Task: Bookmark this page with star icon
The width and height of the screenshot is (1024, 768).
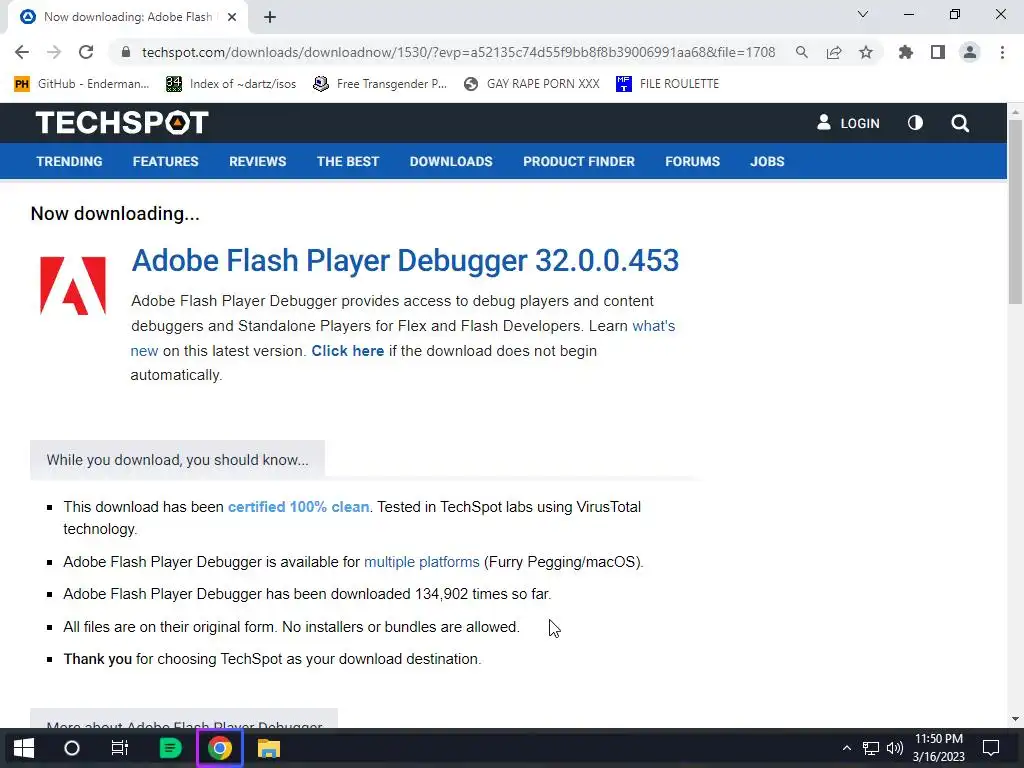Action: 866,52
